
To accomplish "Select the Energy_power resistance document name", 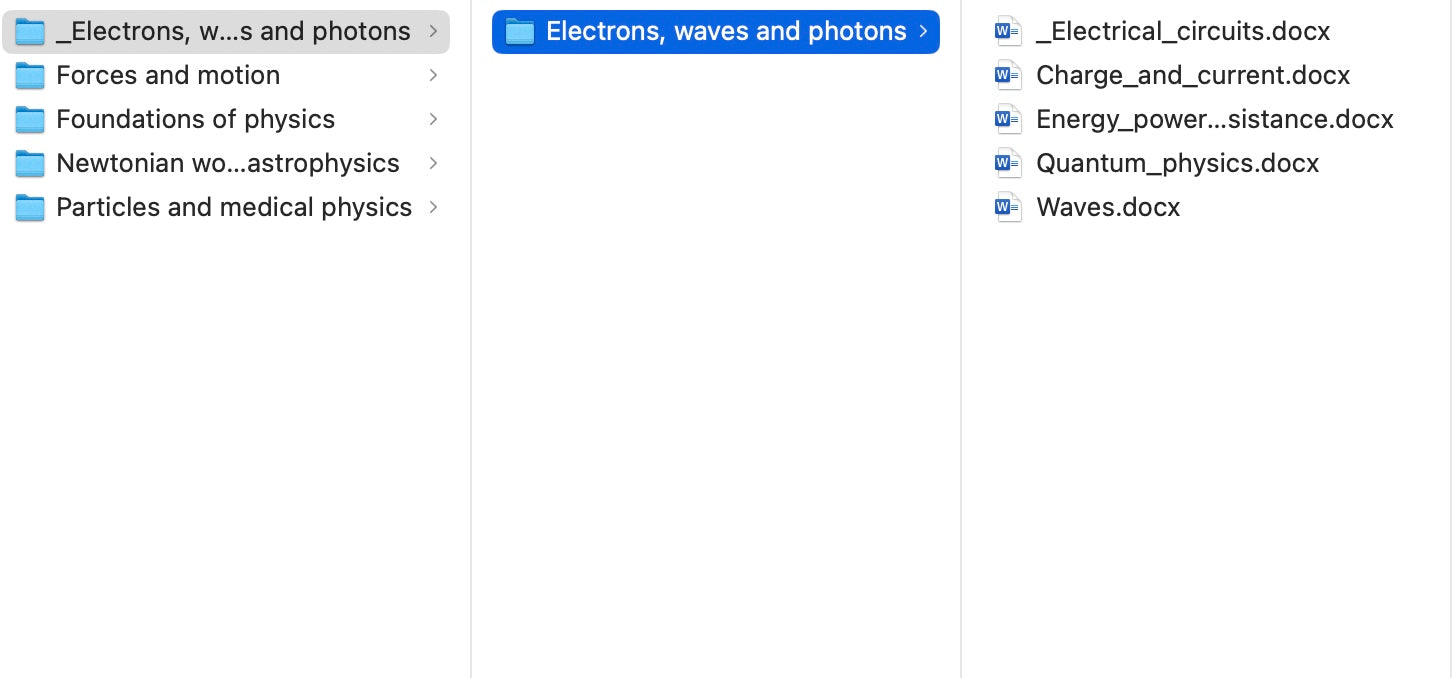I will (1214, 120).
